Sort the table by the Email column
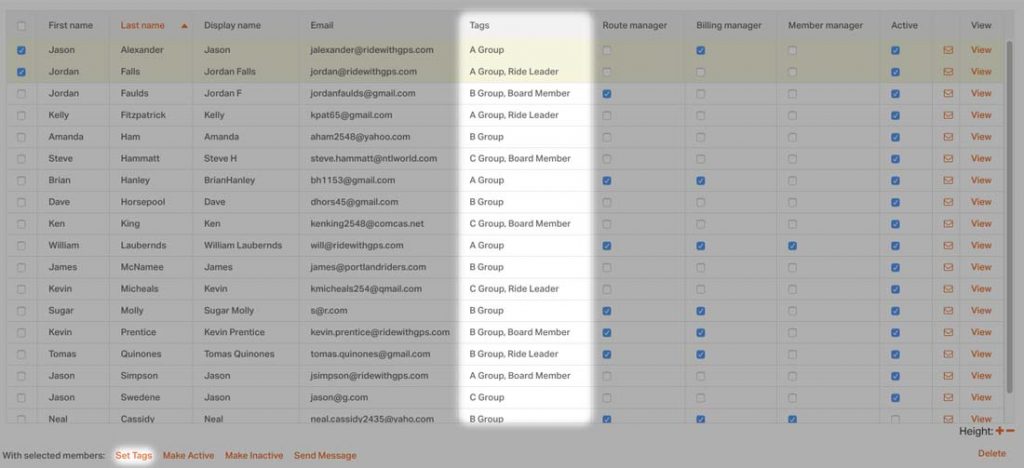The width and height of the screenshot is (1024, 468). pos(322,25)
